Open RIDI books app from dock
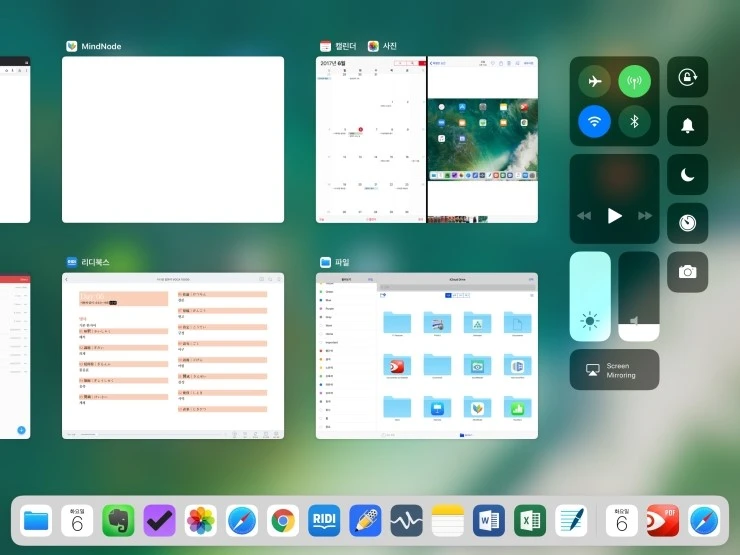The height and width of the screenshot is (555, 740). pyautogui.click(x=324, y=521)
